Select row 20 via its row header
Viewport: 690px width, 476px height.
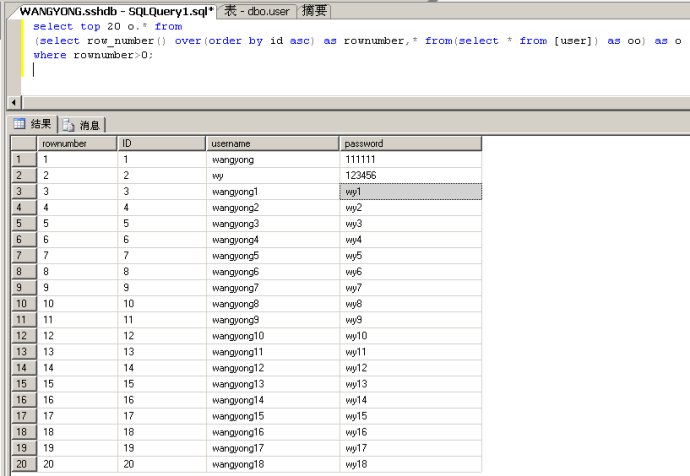(22, 465)
